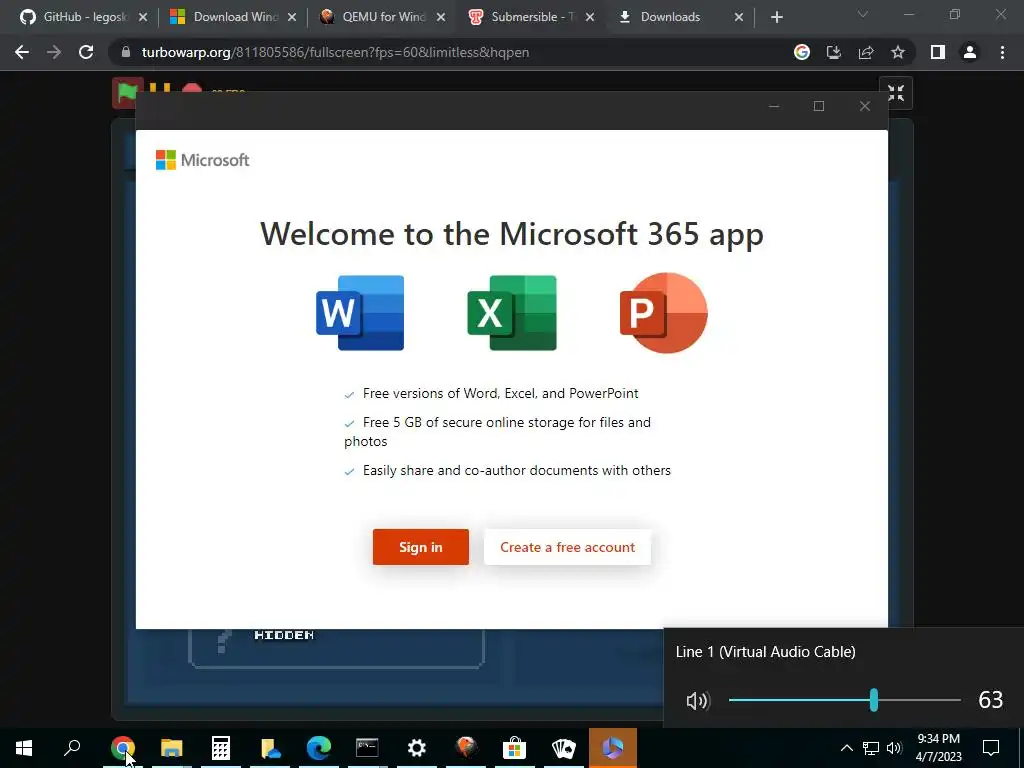Open the Windows Start menu
Viewport: 1024px width, 768px height.
[x=24, y=748]
